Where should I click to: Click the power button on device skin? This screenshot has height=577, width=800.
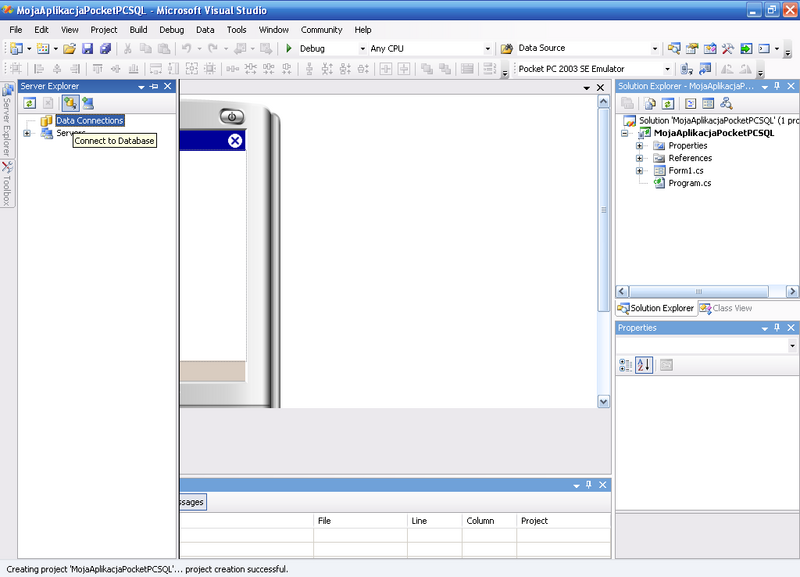[x=232, y=116]
